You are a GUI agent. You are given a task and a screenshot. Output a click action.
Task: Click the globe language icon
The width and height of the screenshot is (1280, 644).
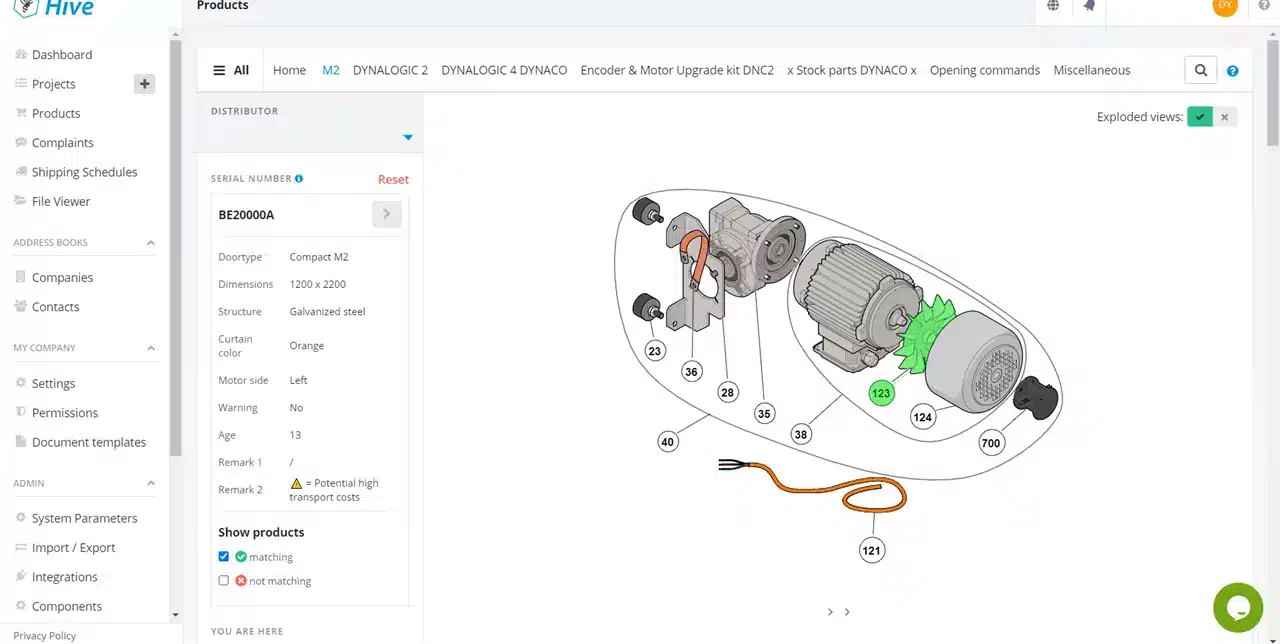click(1053, 6)
